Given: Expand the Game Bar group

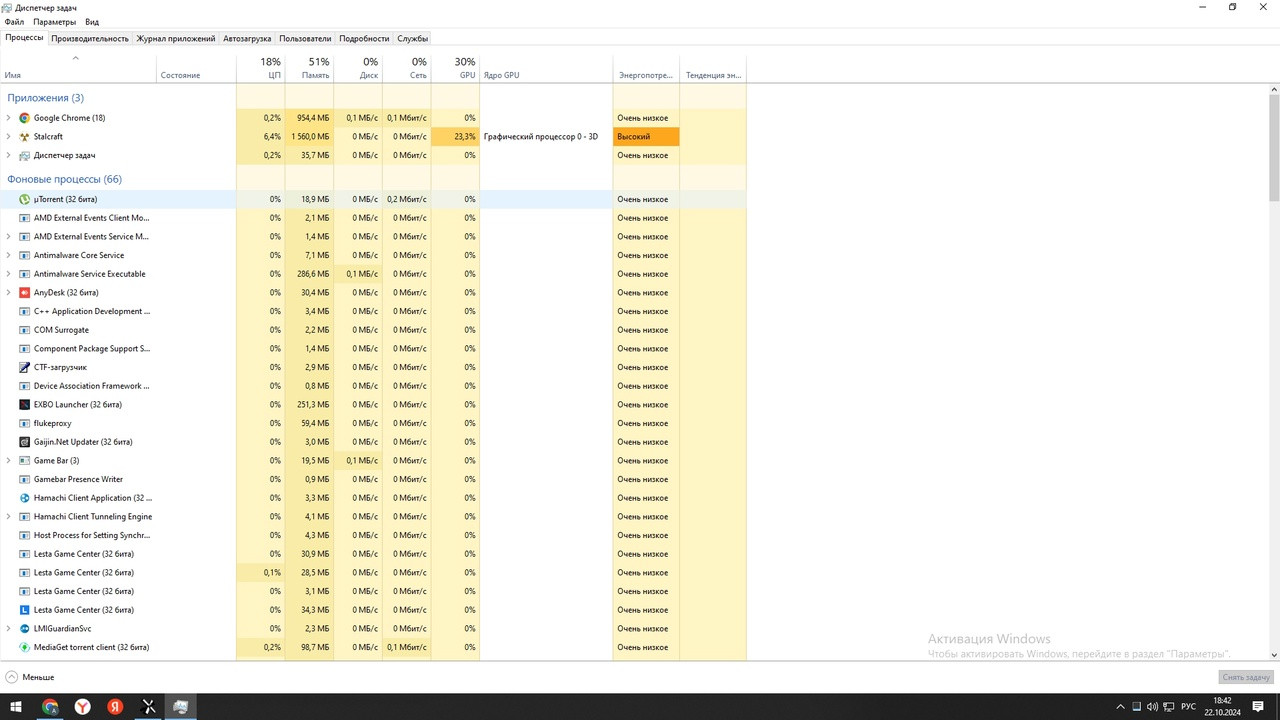Looking at the screenshot, I should pos(9,460).
